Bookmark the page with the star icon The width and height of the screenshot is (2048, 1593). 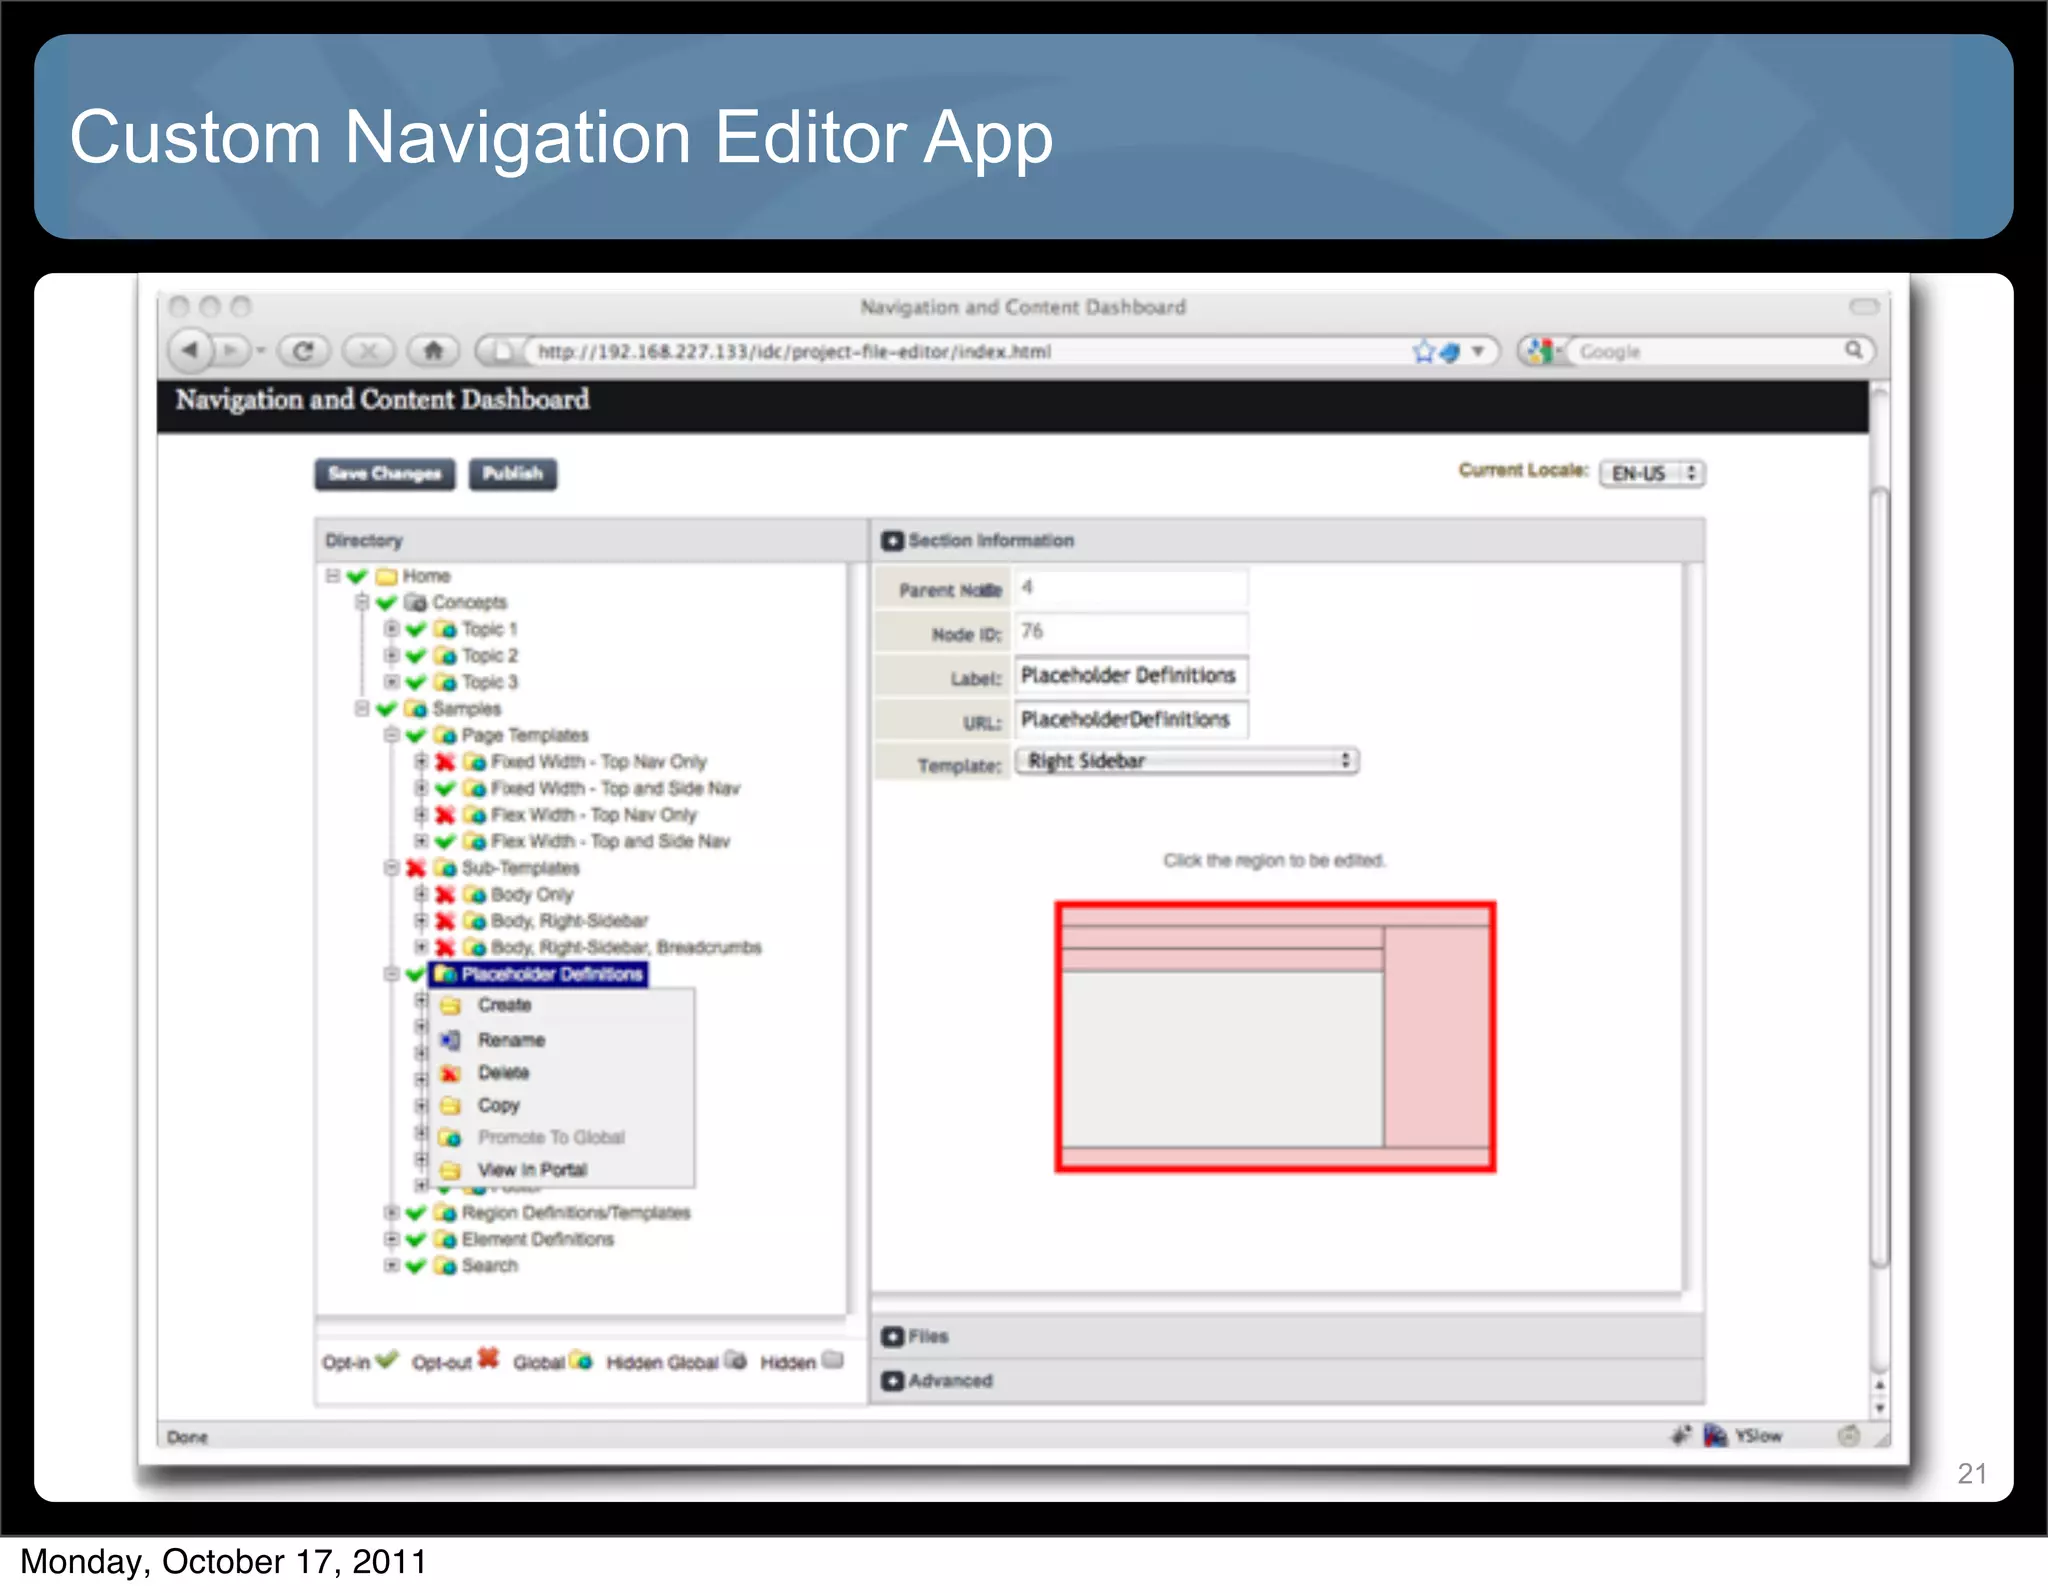click(1423, 351)
